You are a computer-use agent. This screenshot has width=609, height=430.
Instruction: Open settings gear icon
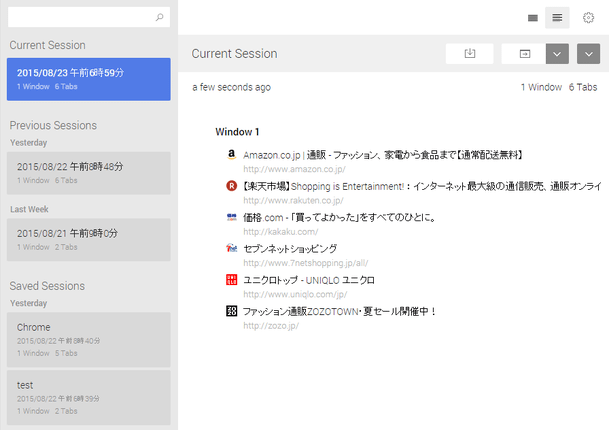tap(588, 18)
